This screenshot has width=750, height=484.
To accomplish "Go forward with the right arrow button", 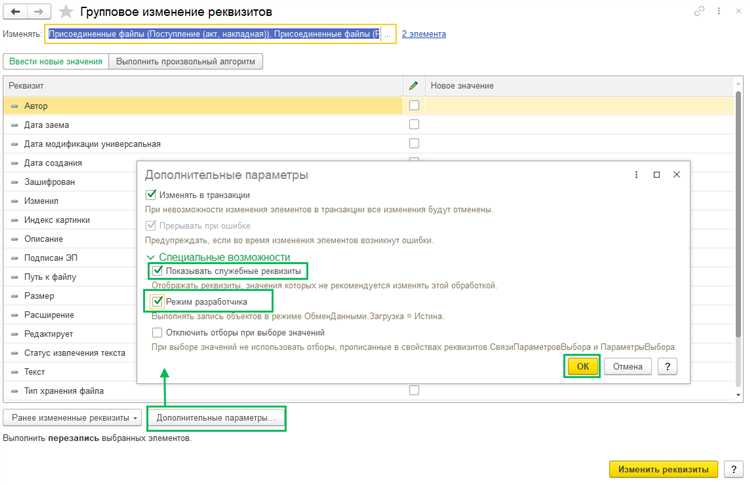I will [39, 12].
